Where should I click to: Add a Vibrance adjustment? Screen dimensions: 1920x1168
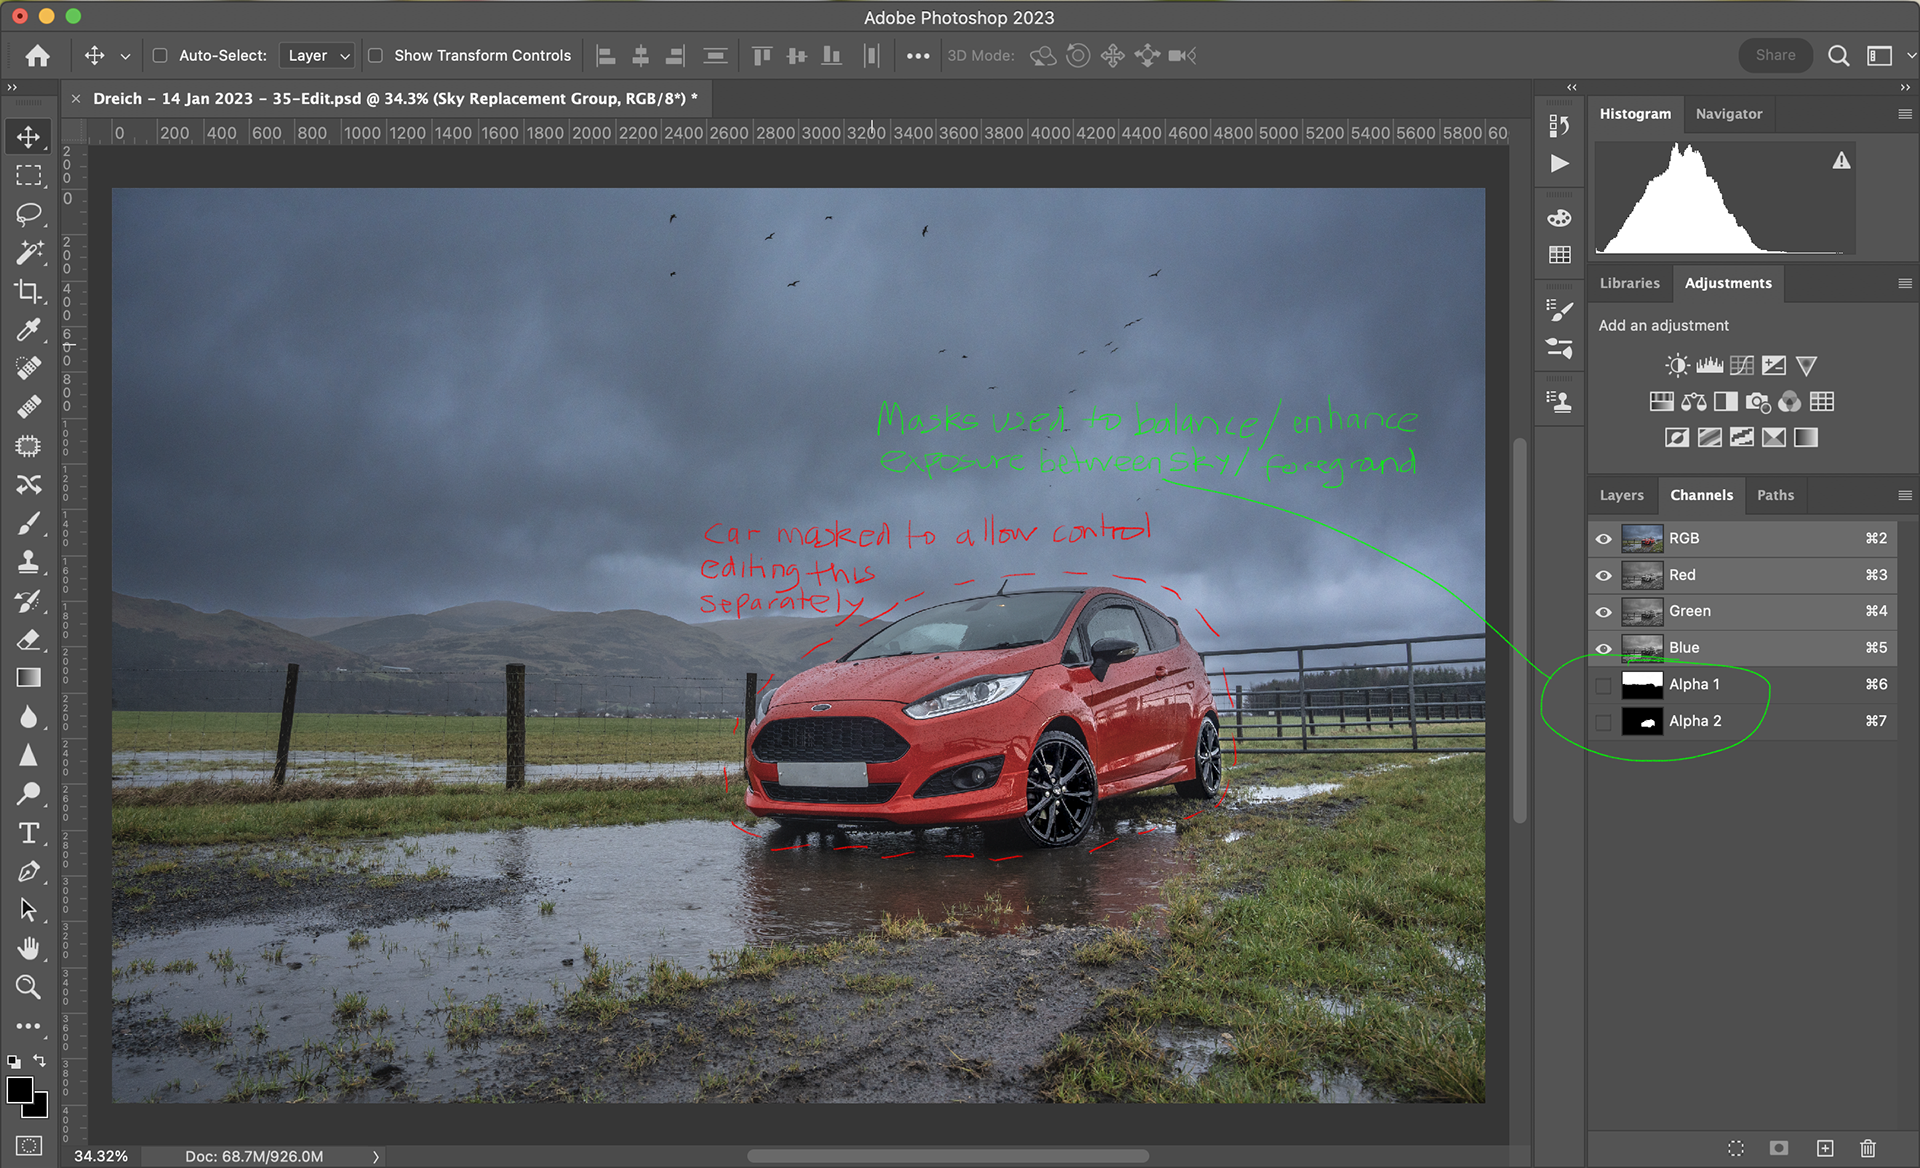pos(1806,366)
